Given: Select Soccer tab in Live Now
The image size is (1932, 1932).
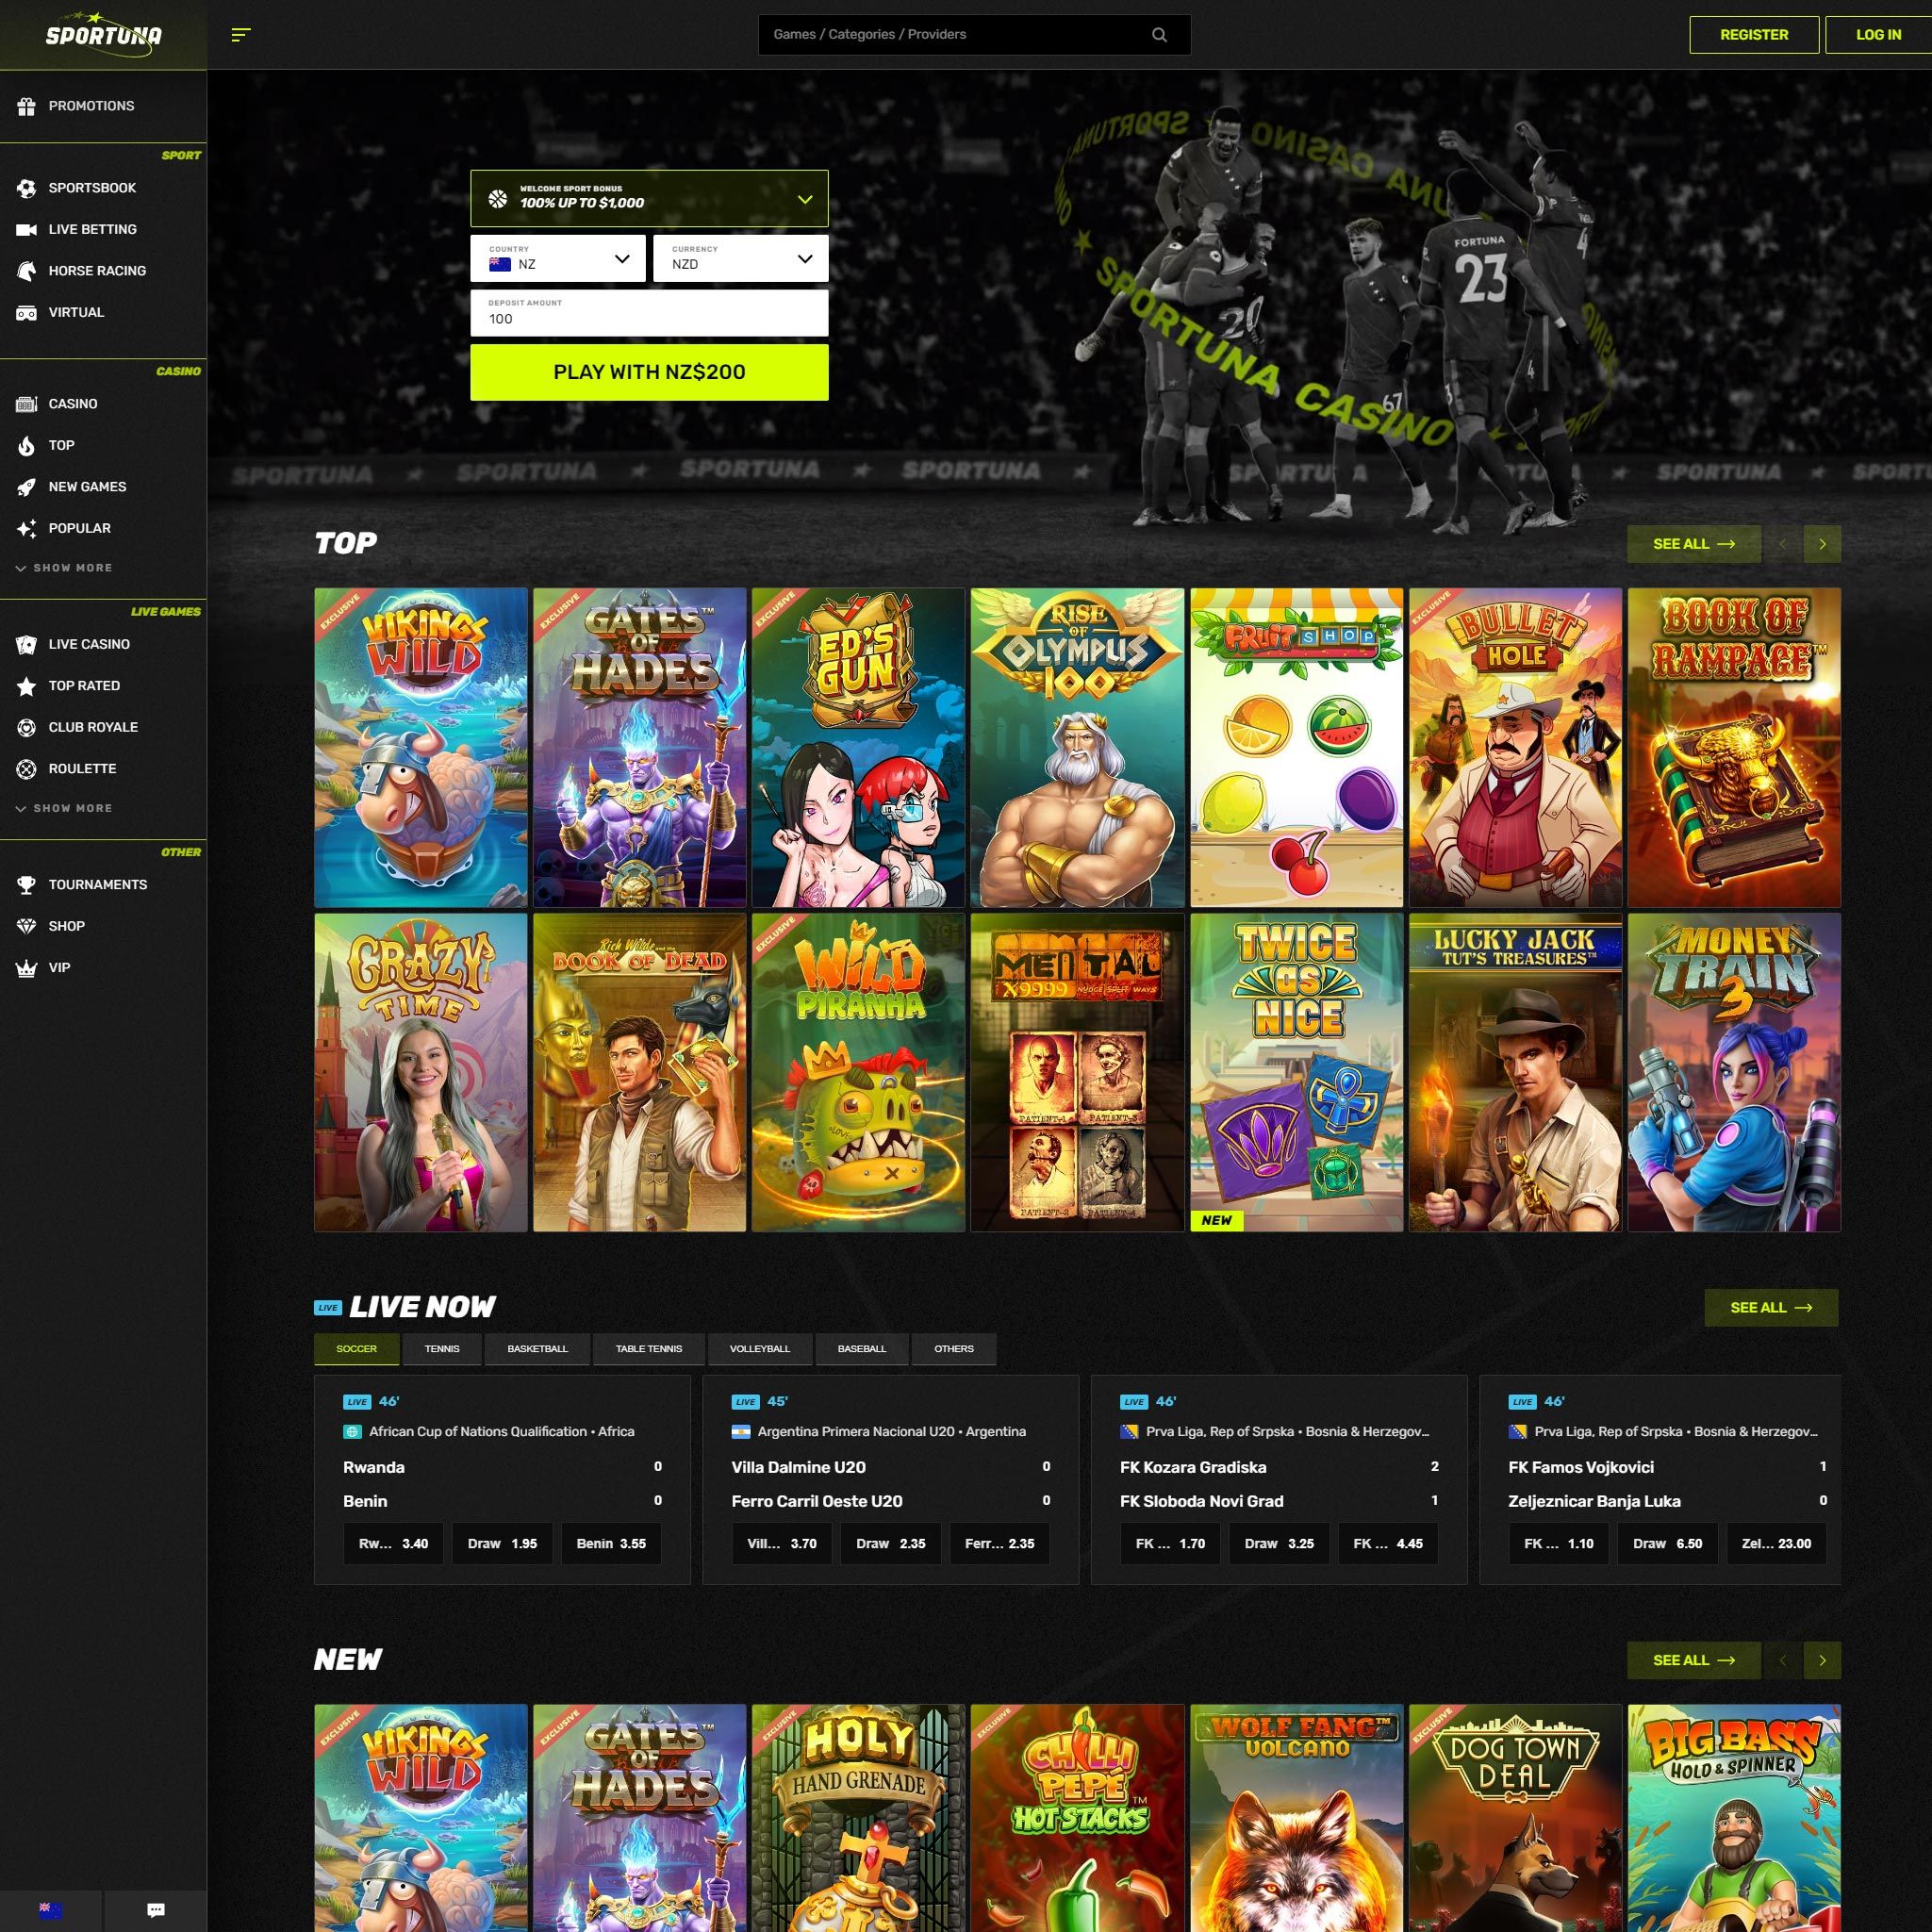Looking at the screenshot, I should [x=357, y=1349].
